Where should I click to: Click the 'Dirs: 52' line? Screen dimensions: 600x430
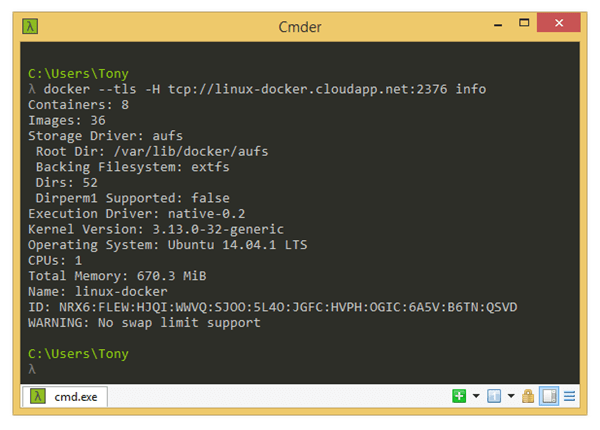click(67, 182)
